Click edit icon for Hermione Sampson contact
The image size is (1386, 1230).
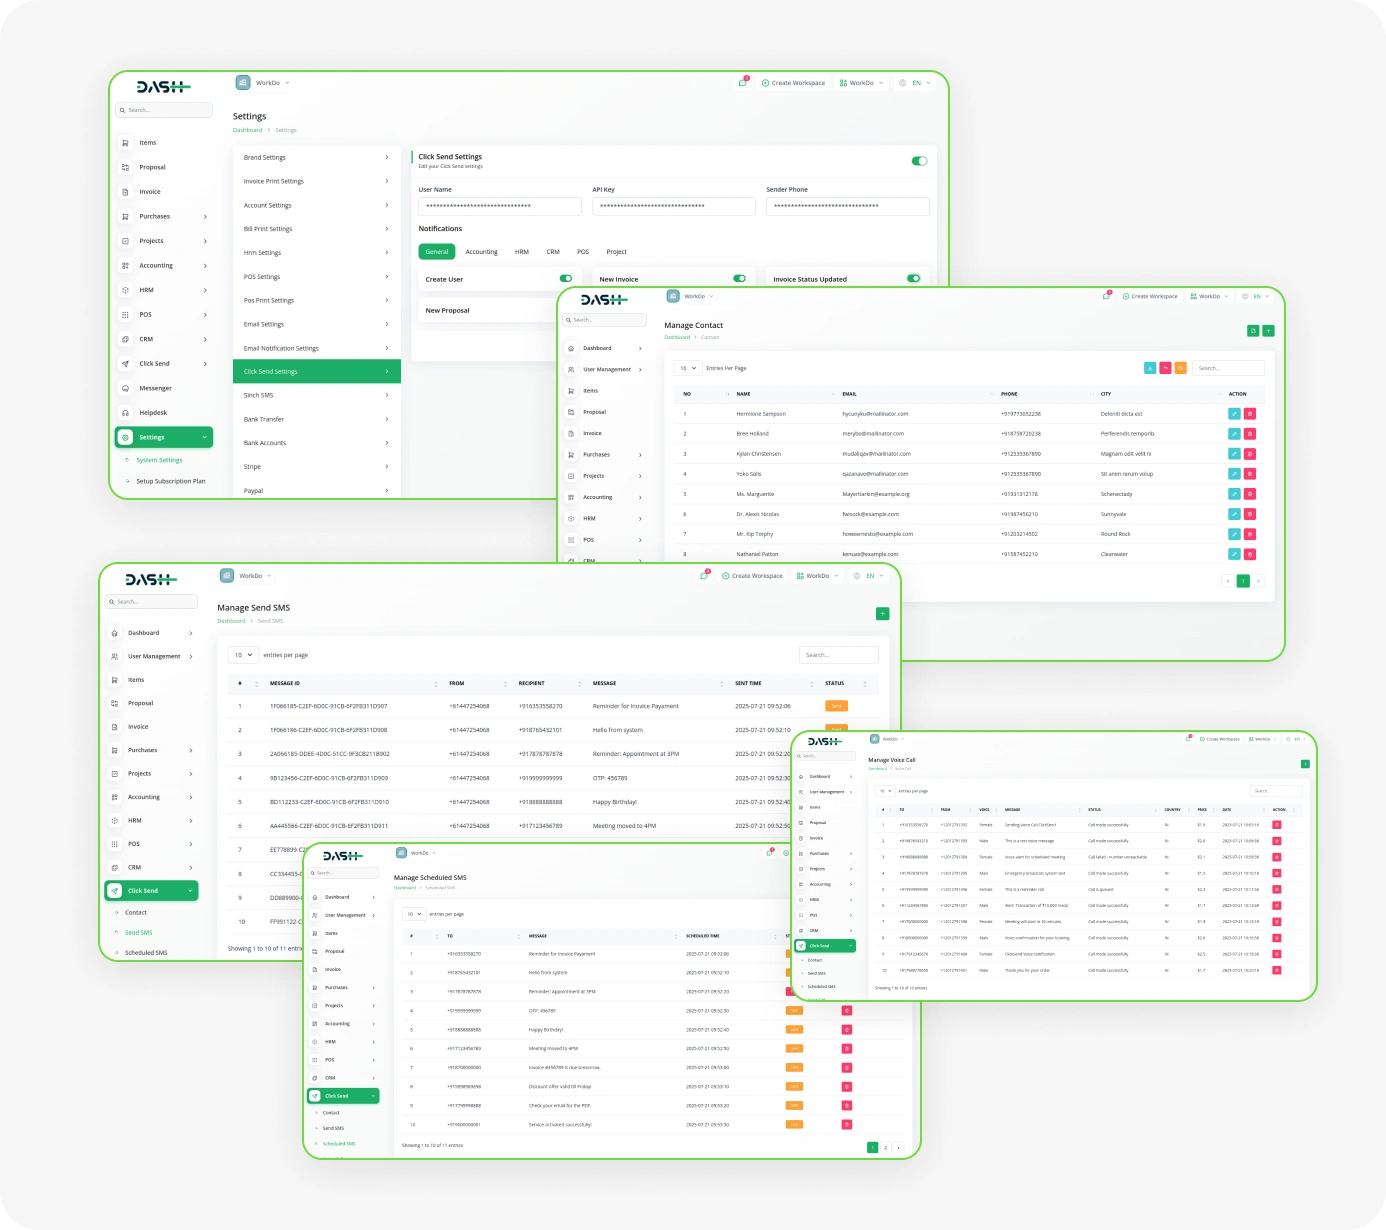tap(1234, 414)
